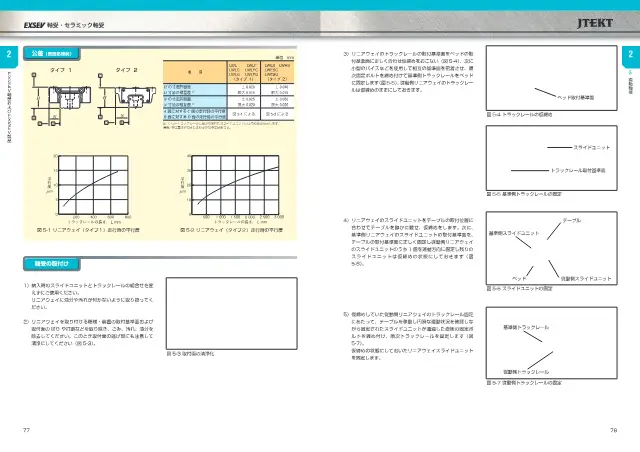
Task: Click the タイプ 2 label above the drawing
Action: (x=127, y=70)
